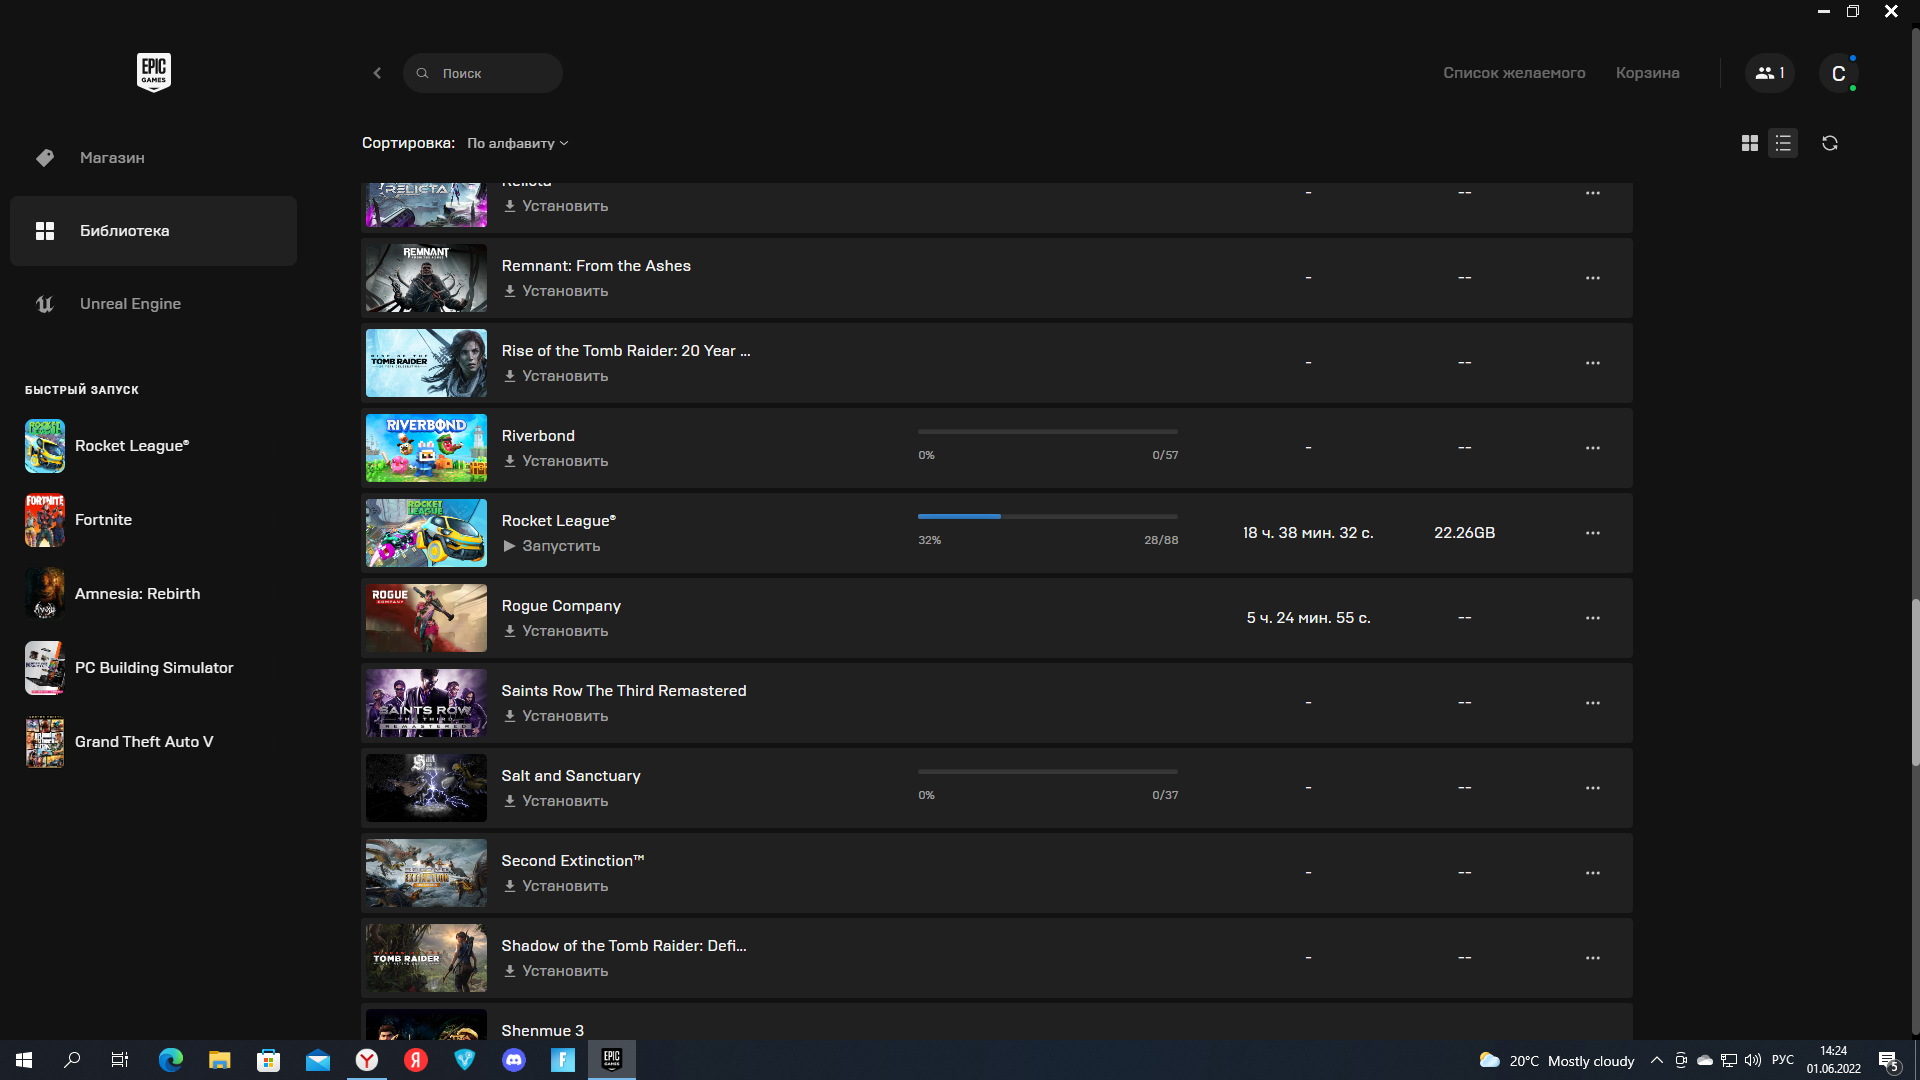Show hidden system tray icons

[x=1657, y=1060]
